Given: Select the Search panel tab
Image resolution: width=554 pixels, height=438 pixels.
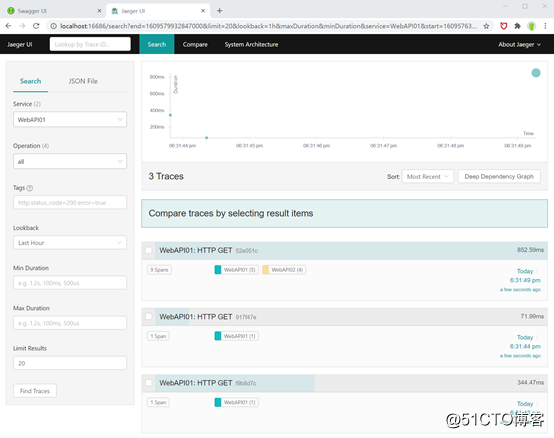Looking at the screenshot, I should [30, 81].
